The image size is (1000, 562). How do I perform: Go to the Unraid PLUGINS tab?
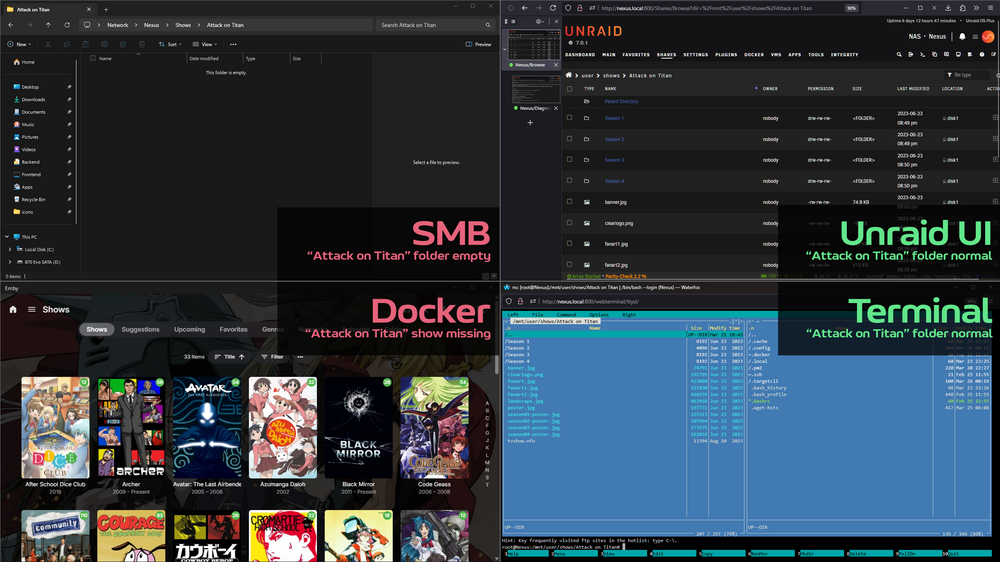coord(726,55)
